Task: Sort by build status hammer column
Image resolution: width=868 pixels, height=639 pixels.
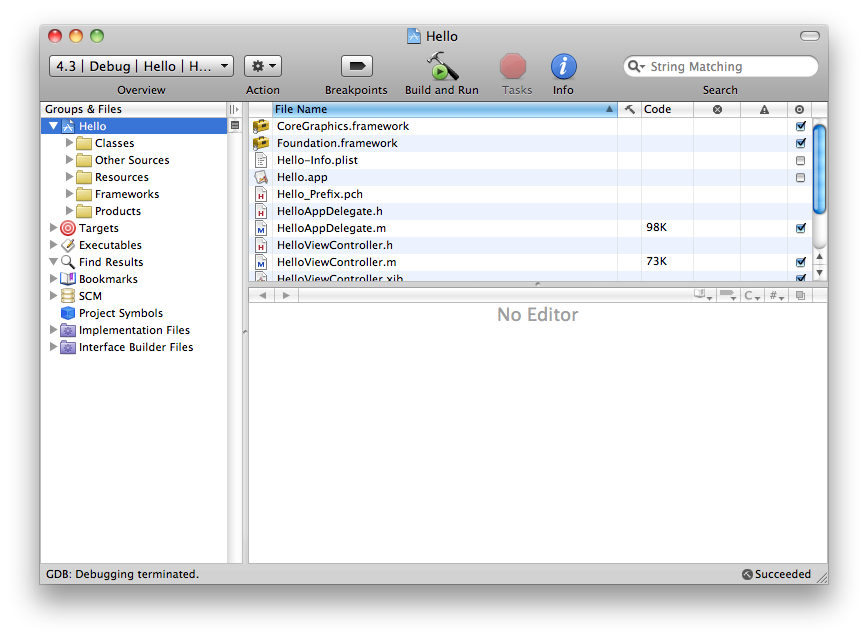Action: coord(629,109)
